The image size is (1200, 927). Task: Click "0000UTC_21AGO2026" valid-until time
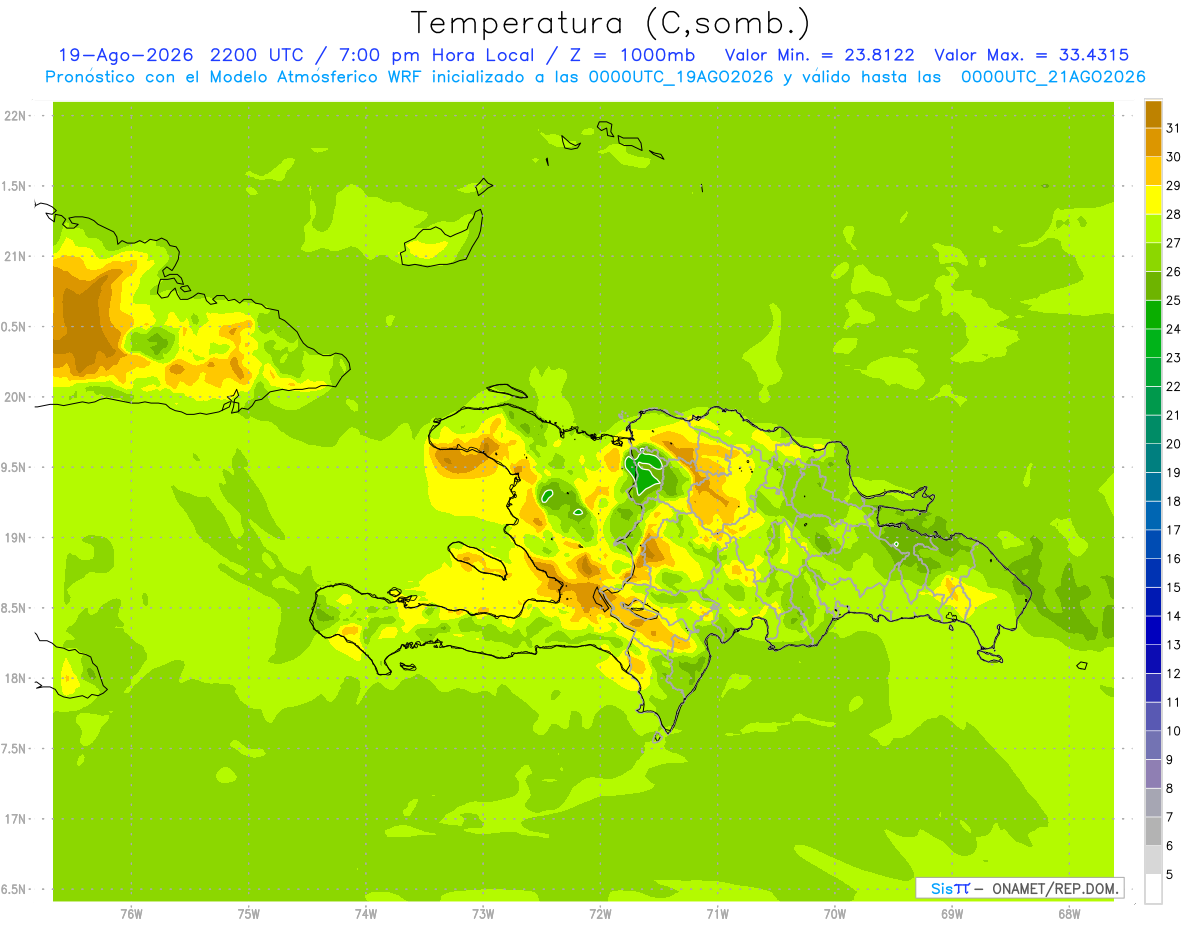coord(1053,77)
